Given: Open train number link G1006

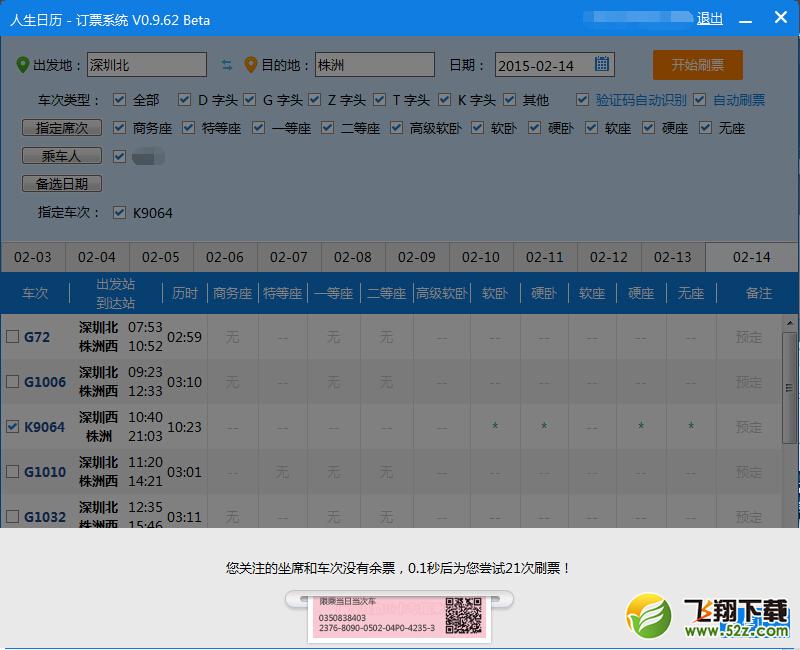Looking at the screenshot, I should pos(45,382).
